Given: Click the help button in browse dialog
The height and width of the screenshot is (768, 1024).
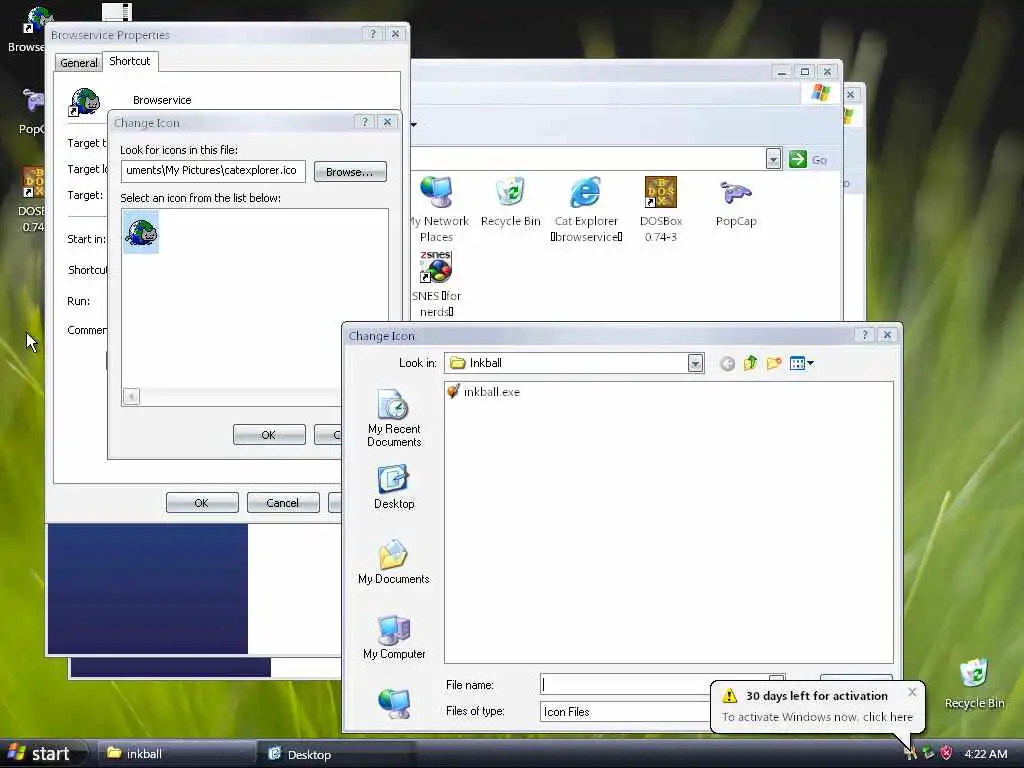Looking at the screenshot, I should click(865, 335).
